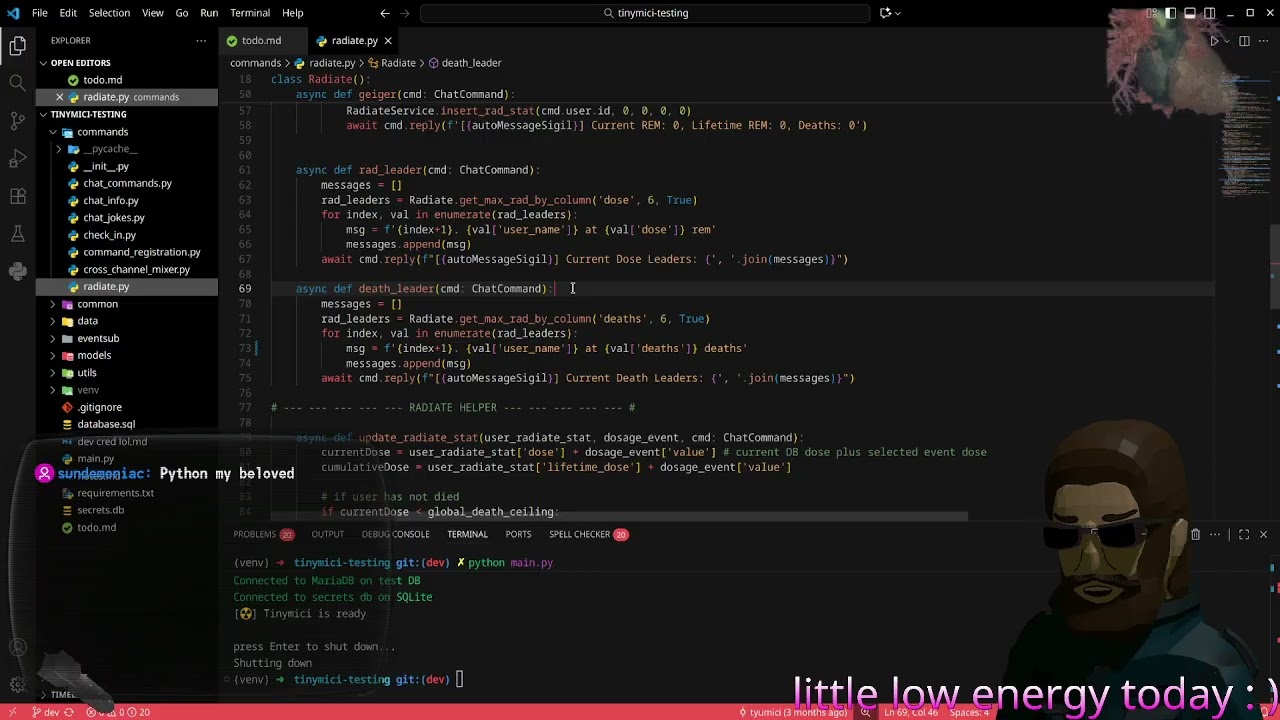The height and width of the screenshot is (720, 1280).
Task: Open the Selection menu
Action: pyautogui.click(x=109, y=13)
